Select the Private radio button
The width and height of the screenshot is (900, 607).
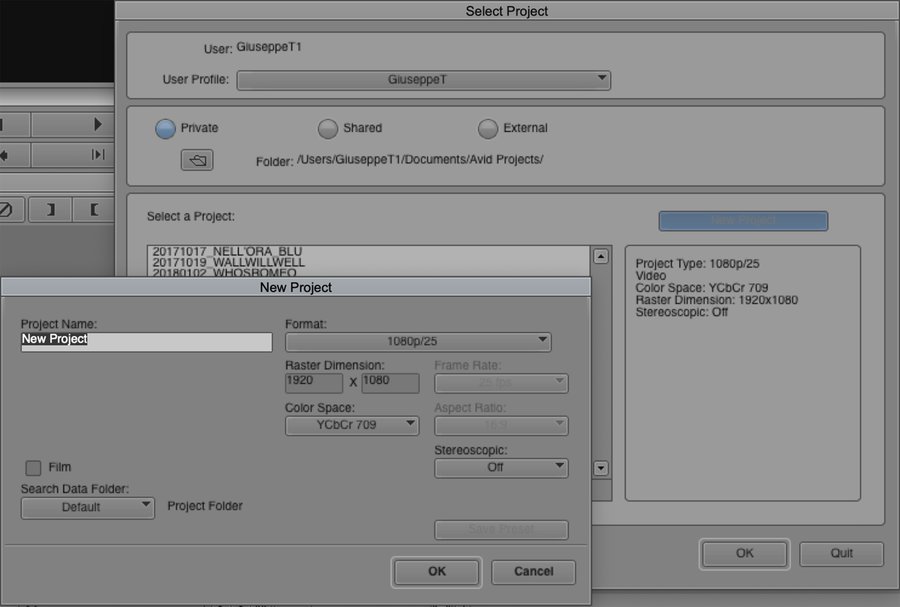[166, 129]
